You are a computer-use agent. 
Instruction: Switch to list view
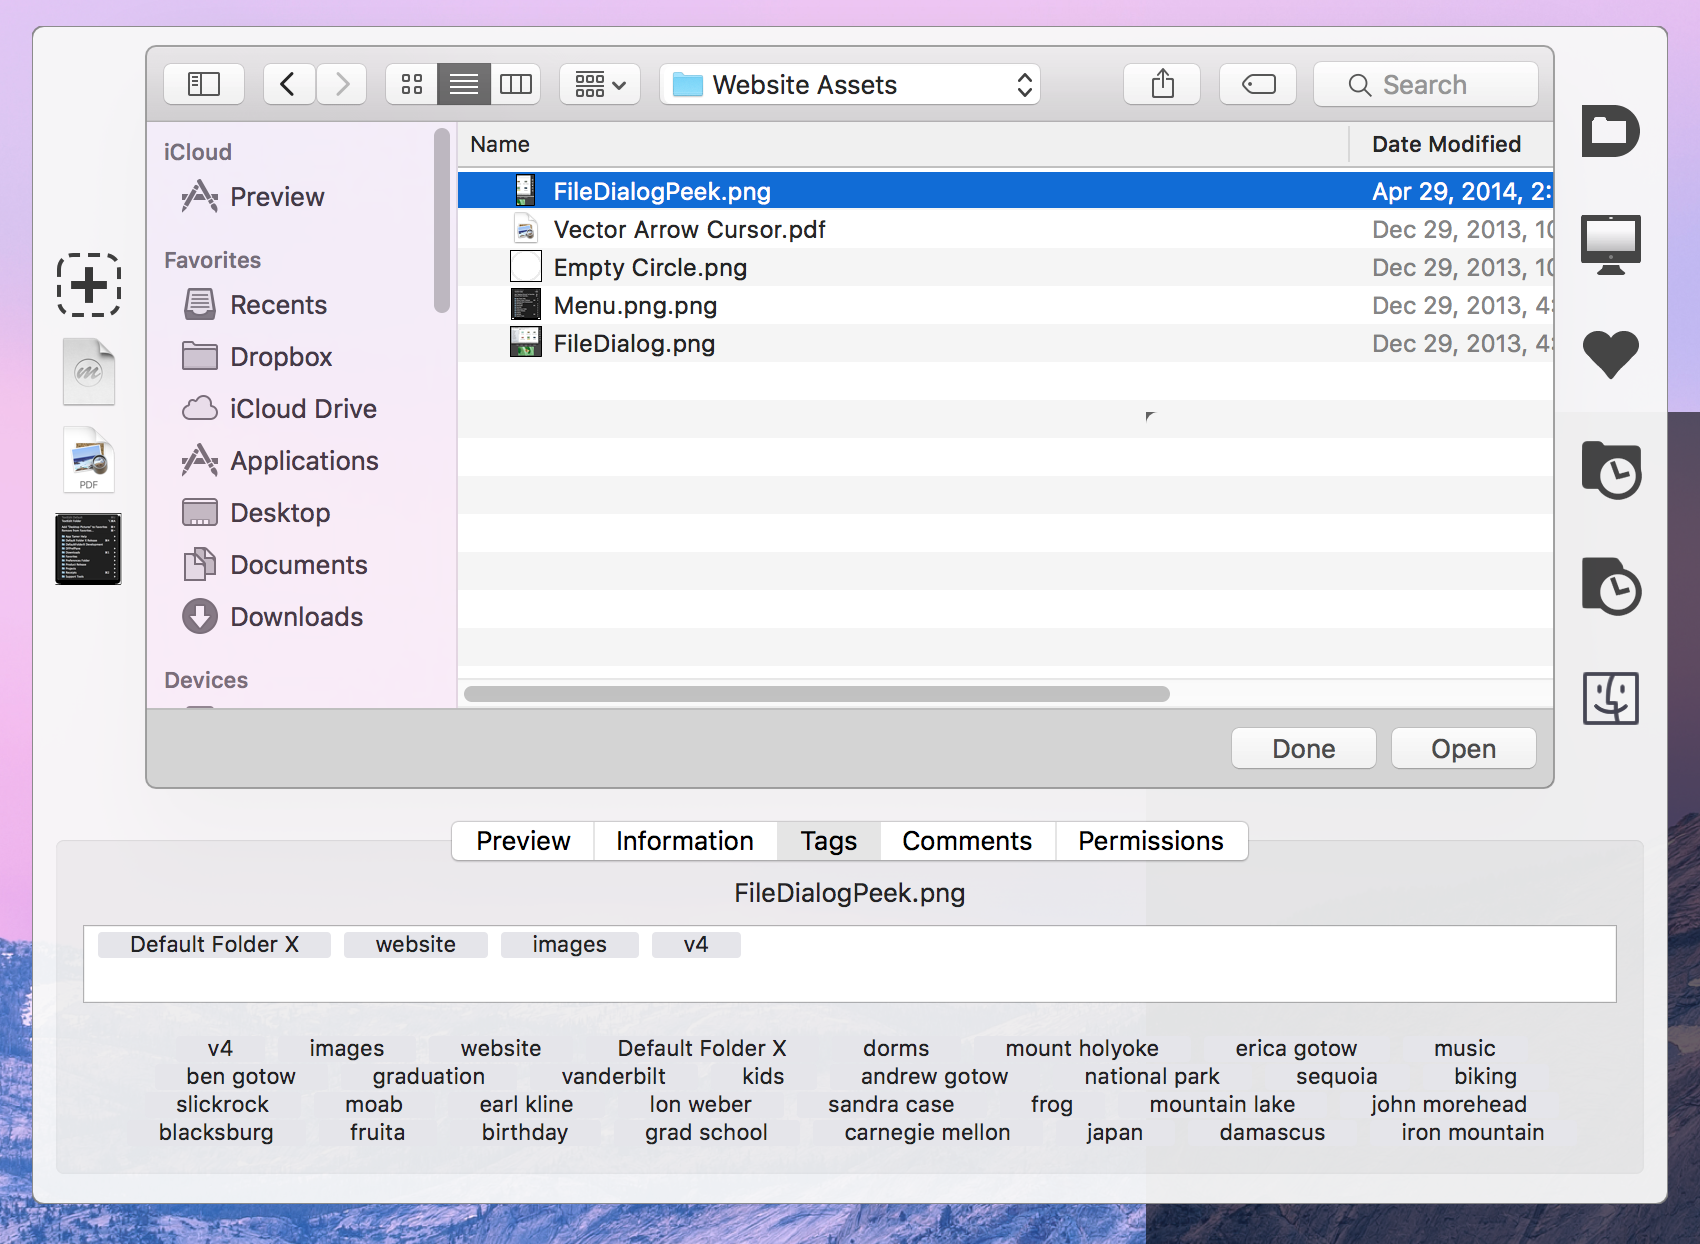(464, 84)
